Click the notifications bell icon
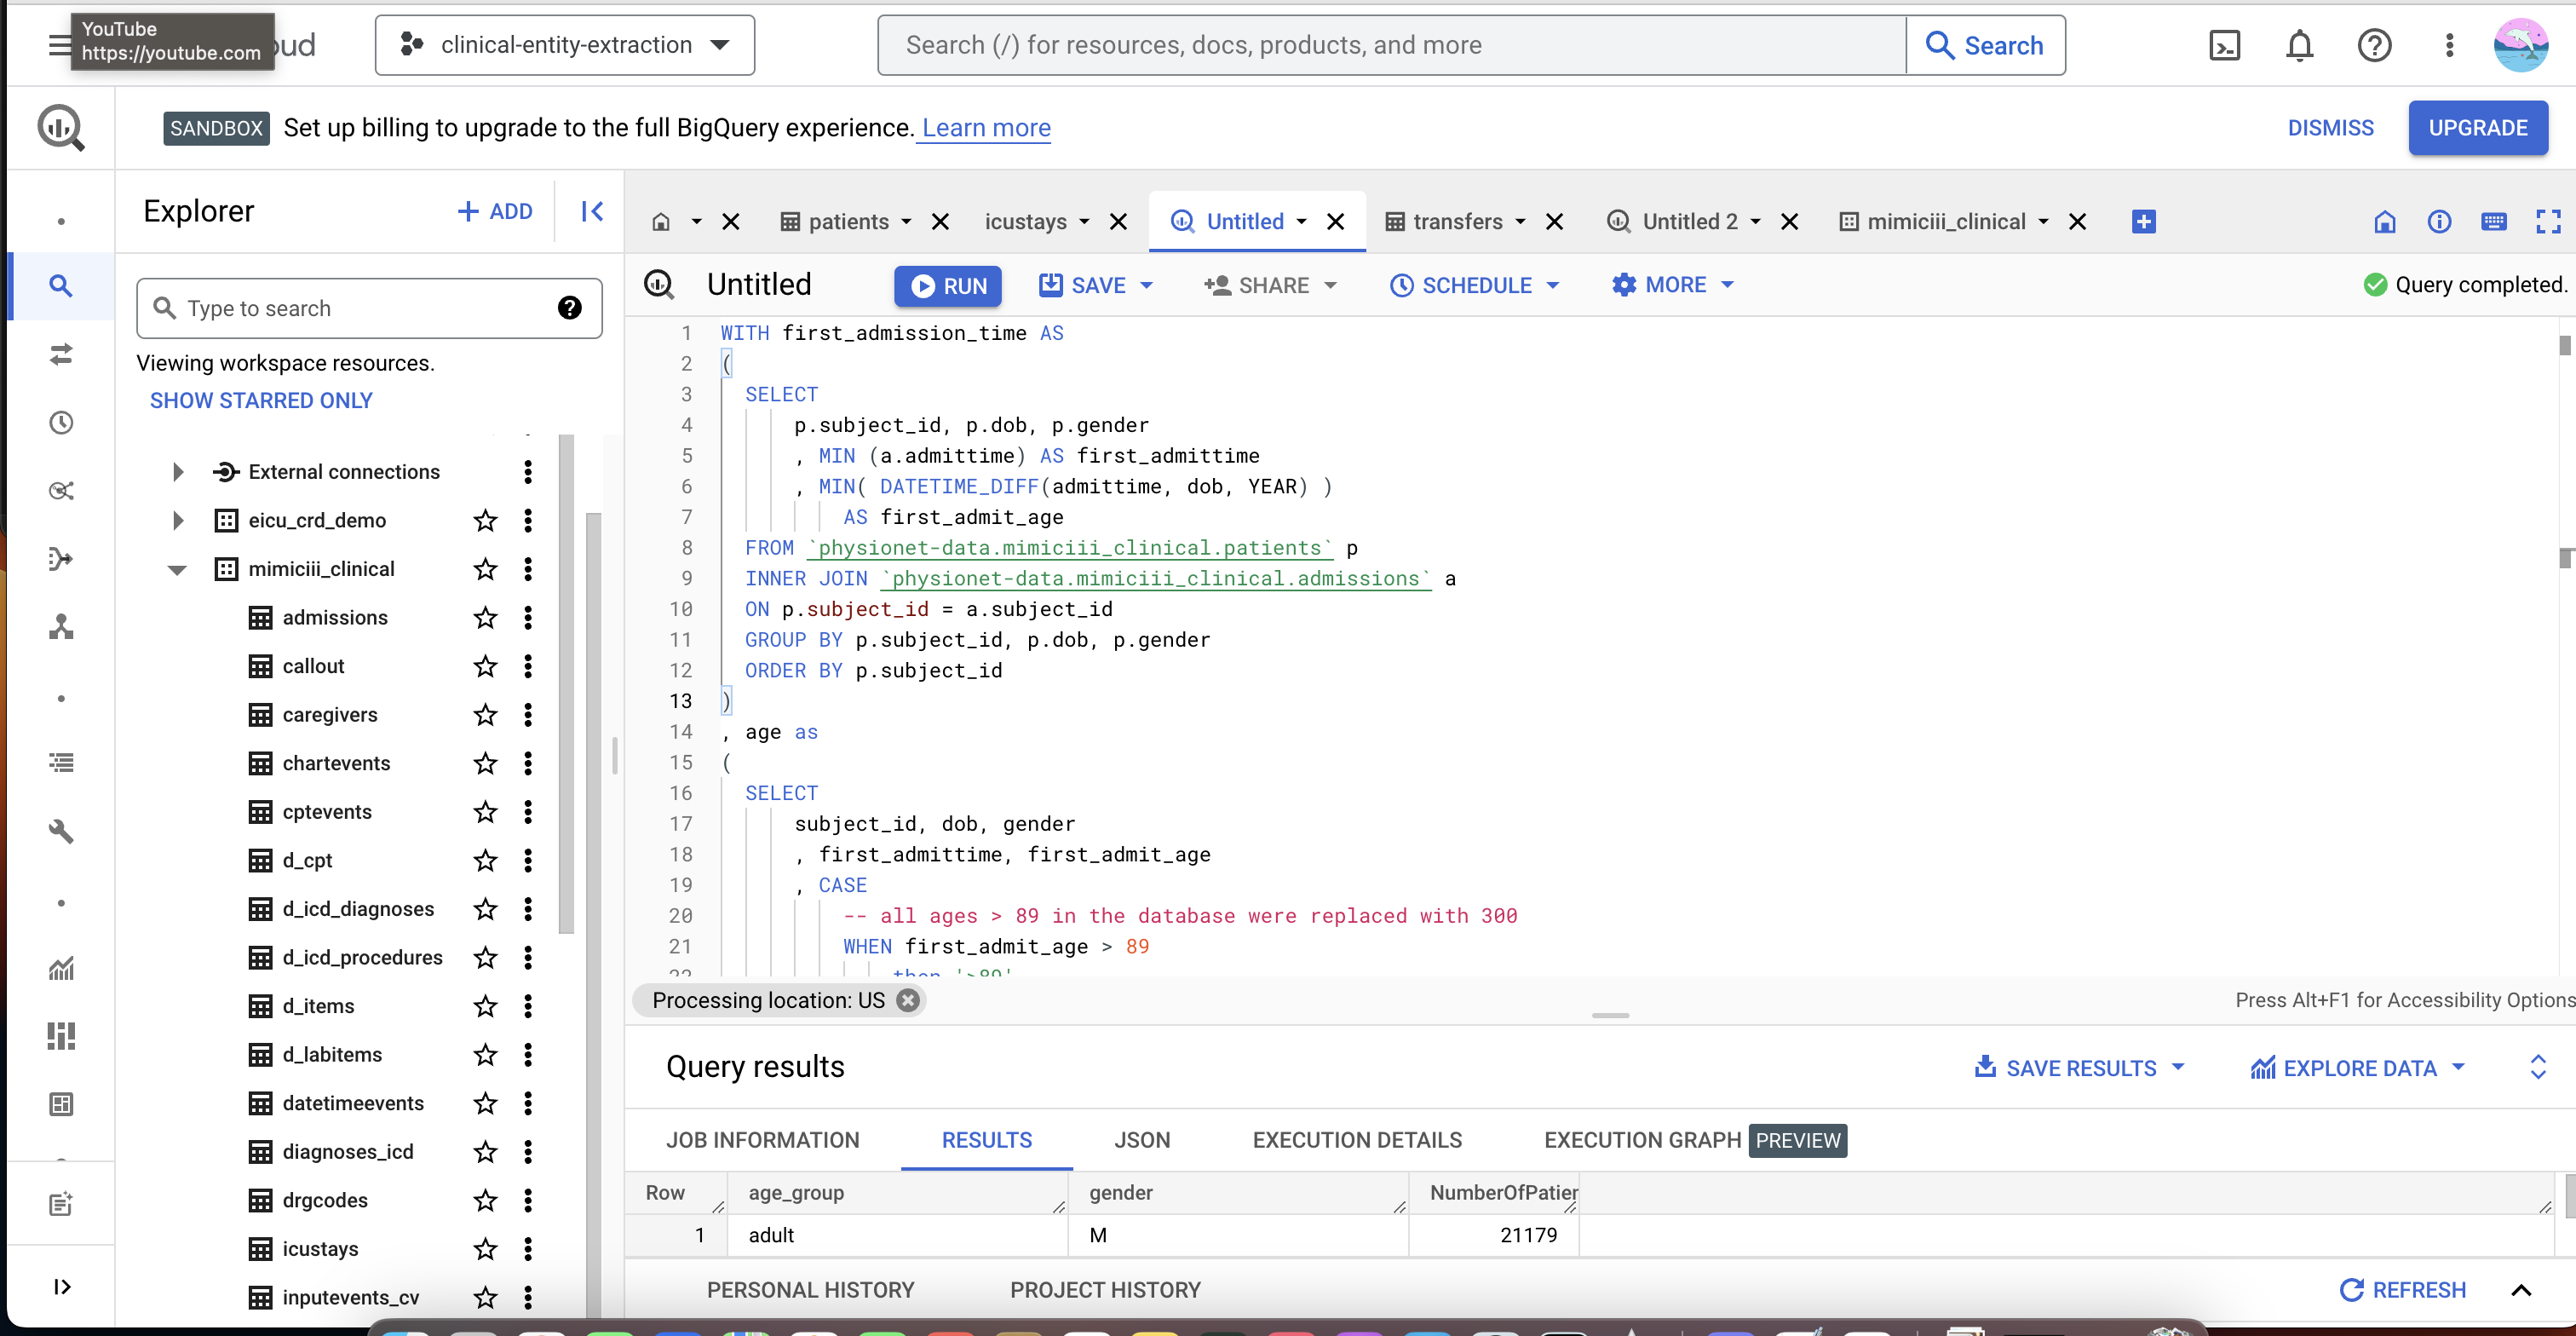The width and height of the screenshot is (2576, 1336). coord(2299,45)
